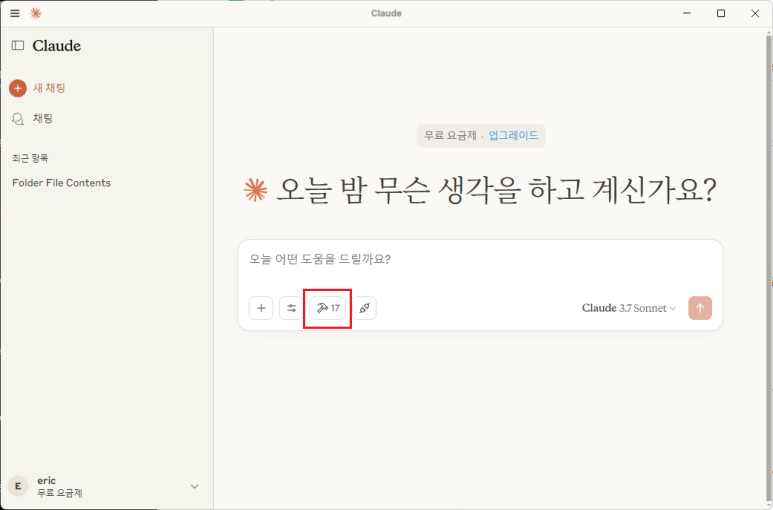
Task: Click the 업그레이드 upgrade link
Action: (513, 136)
